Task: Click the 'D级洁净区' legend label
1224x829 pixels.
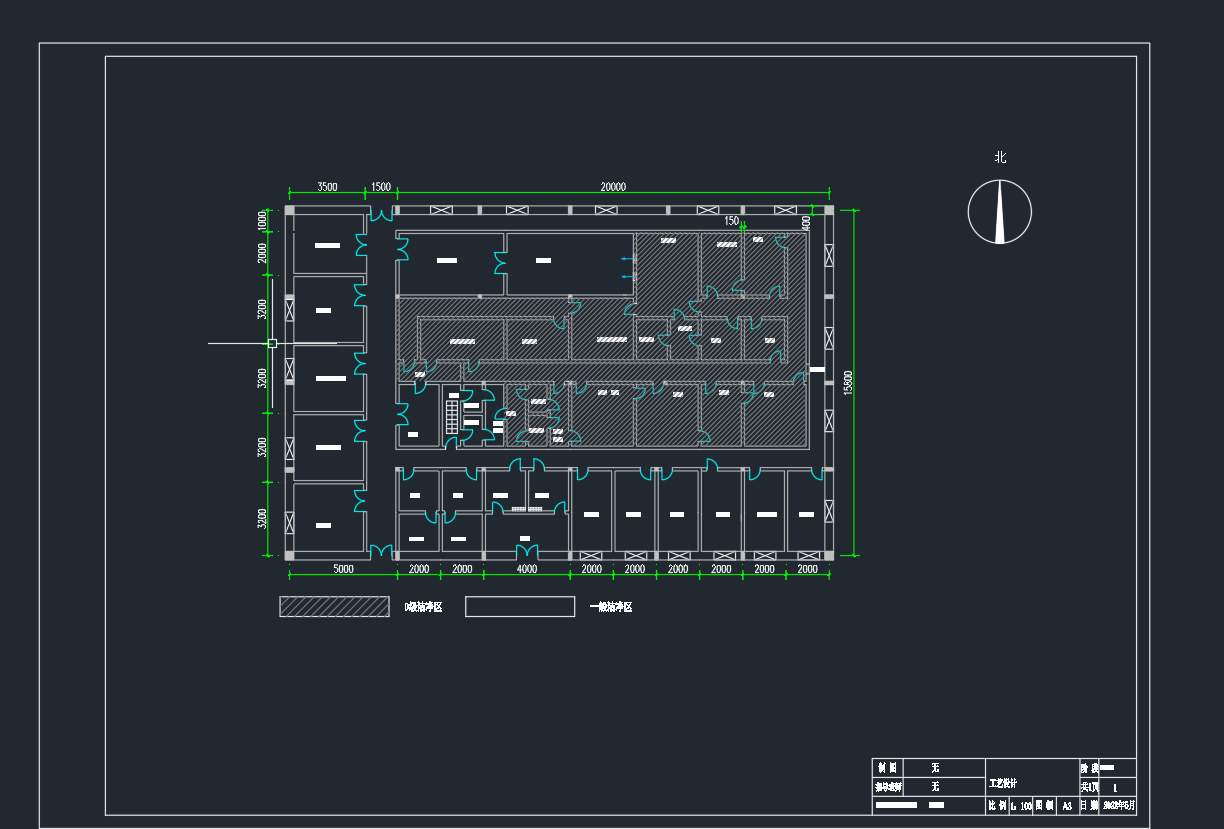Action: click(423, 607)
